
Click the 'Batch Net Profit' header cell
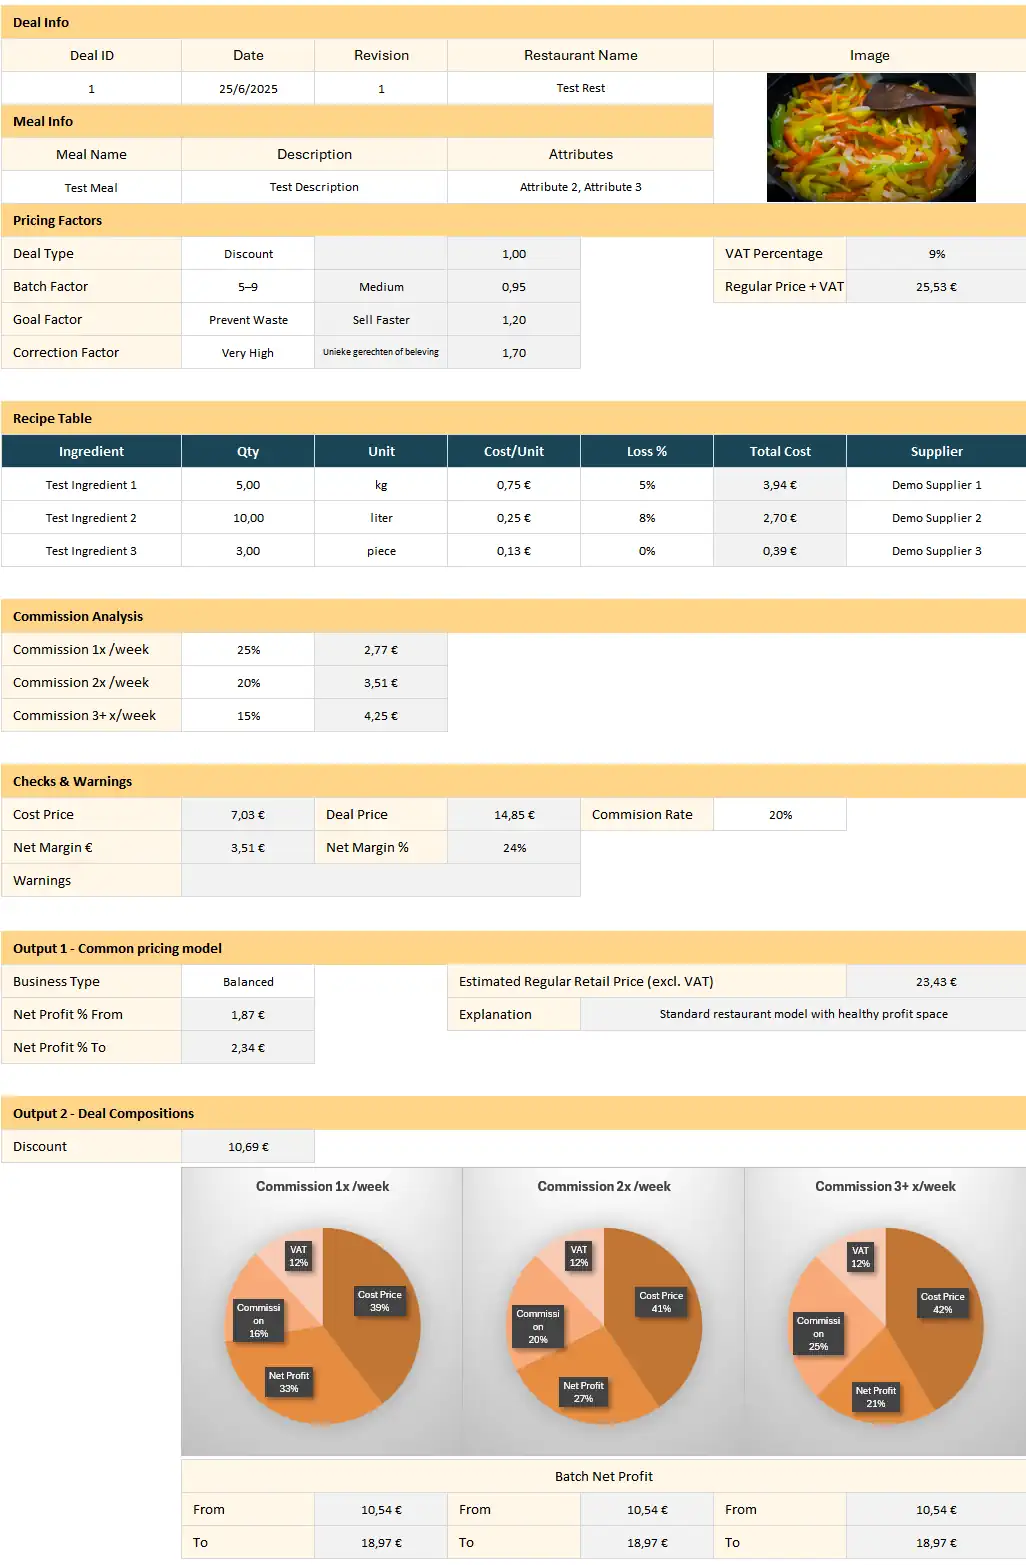pos(604,1477)
